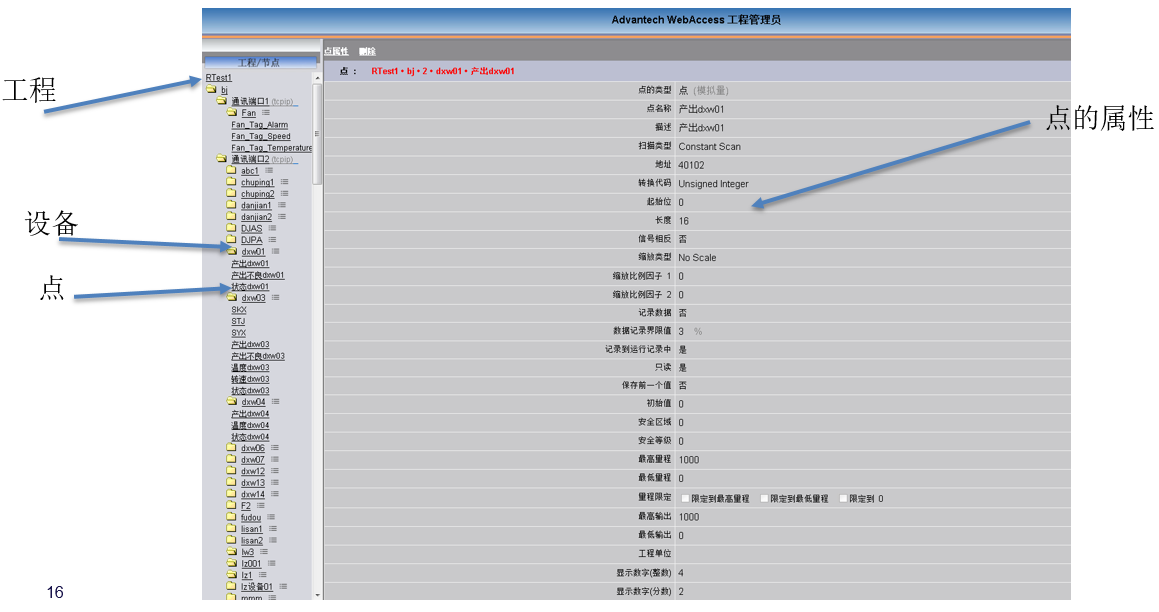The height and width of the screenshot is (612, 1159).
Task: Select the 产出不良dxw01 tag
Action: point(257,275)
